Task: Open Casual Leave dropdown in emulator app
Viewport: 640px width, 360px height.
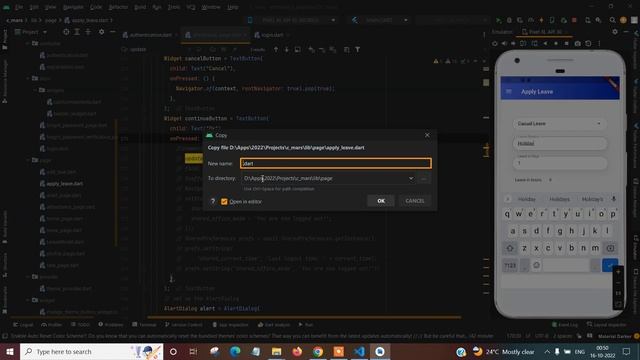Action: [559, 124]
